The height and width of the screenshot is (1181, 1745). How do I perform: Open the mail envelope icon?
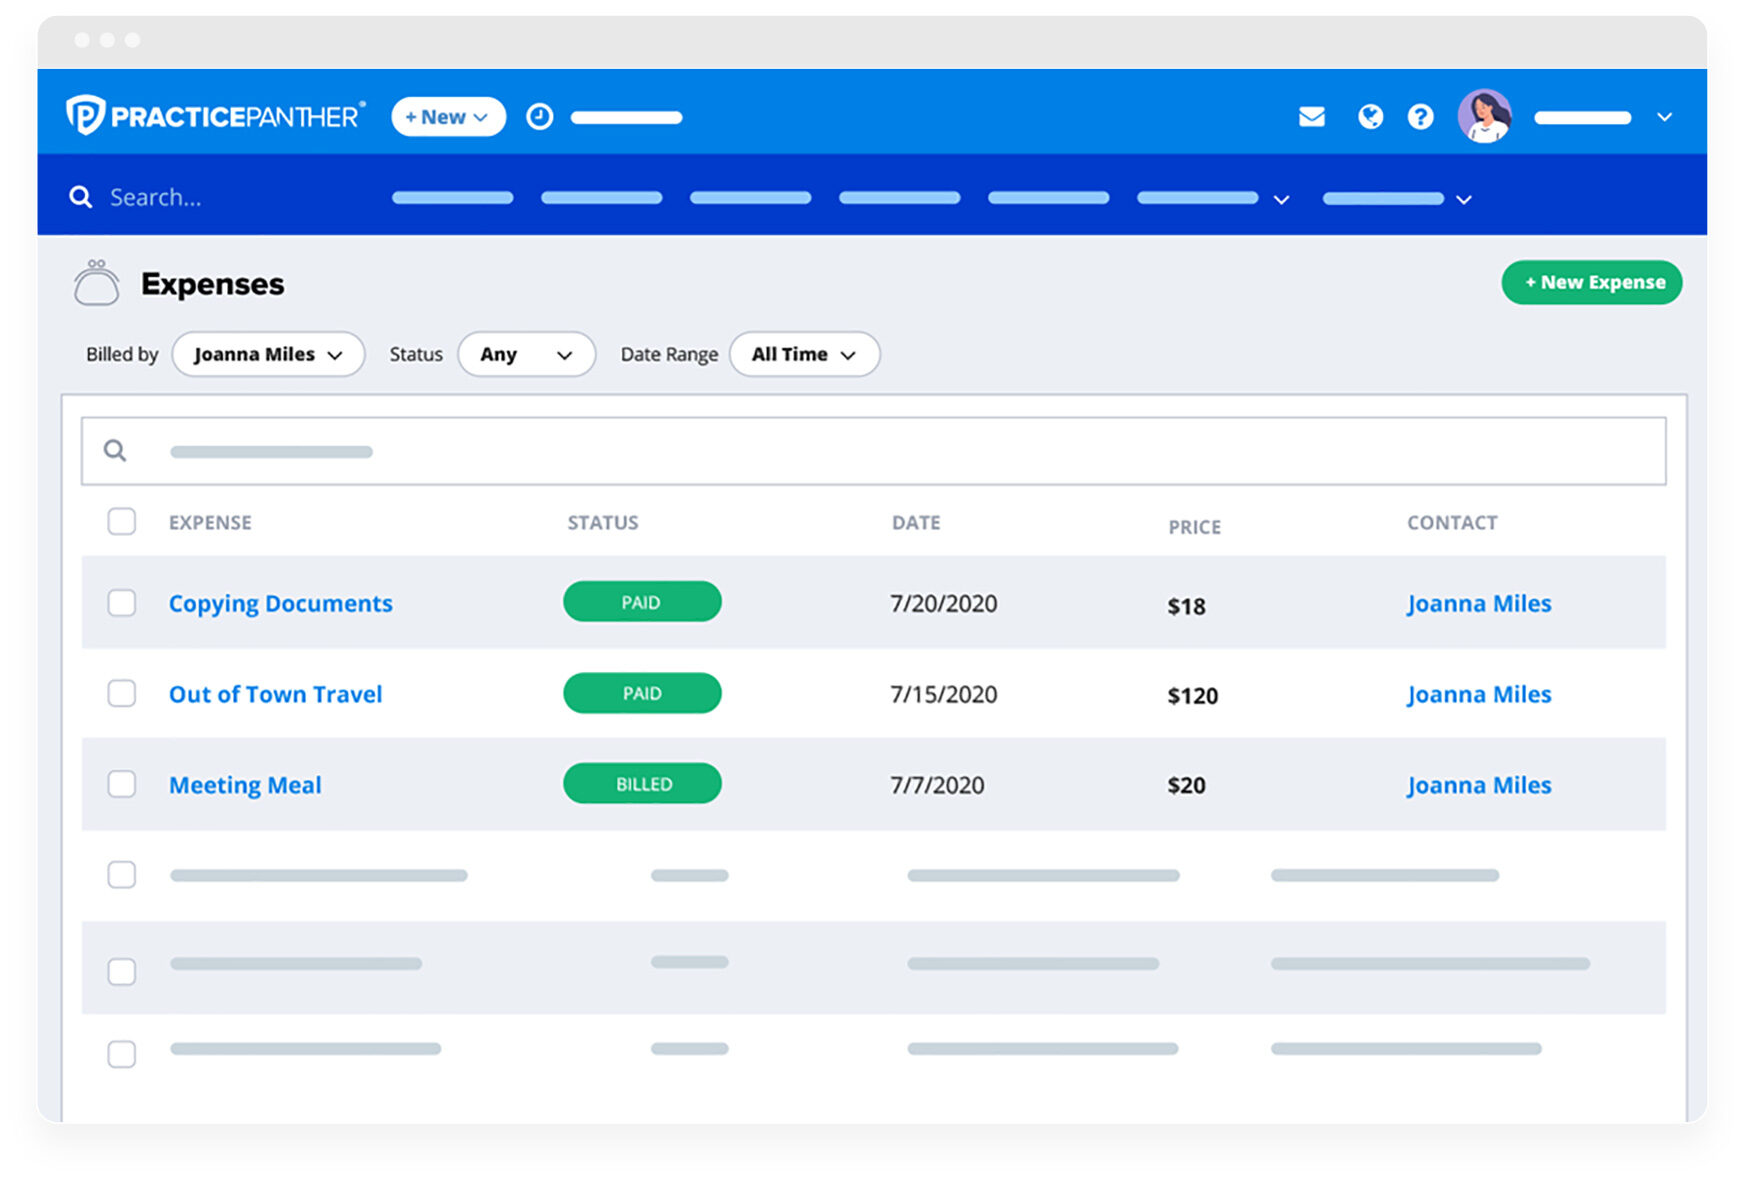(1311, 117)
